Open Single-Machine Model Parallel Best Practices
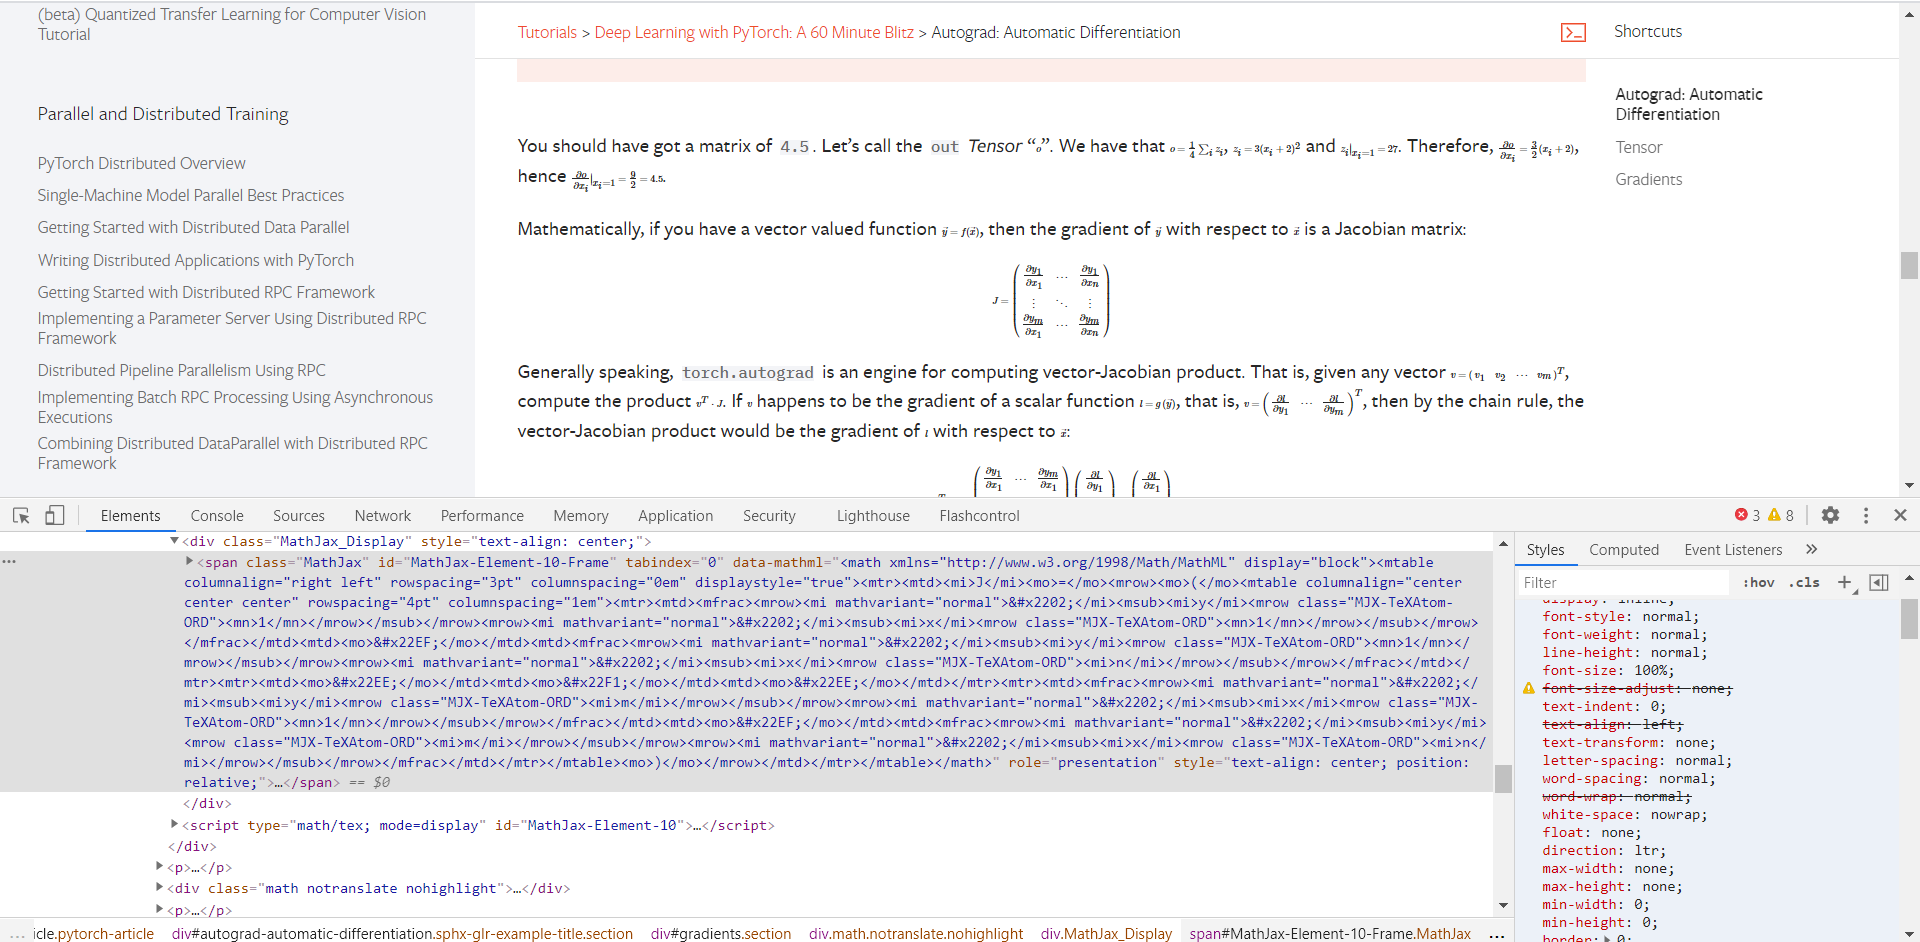The height and width of the screenshot is (942, 1920). coord(191,195)
